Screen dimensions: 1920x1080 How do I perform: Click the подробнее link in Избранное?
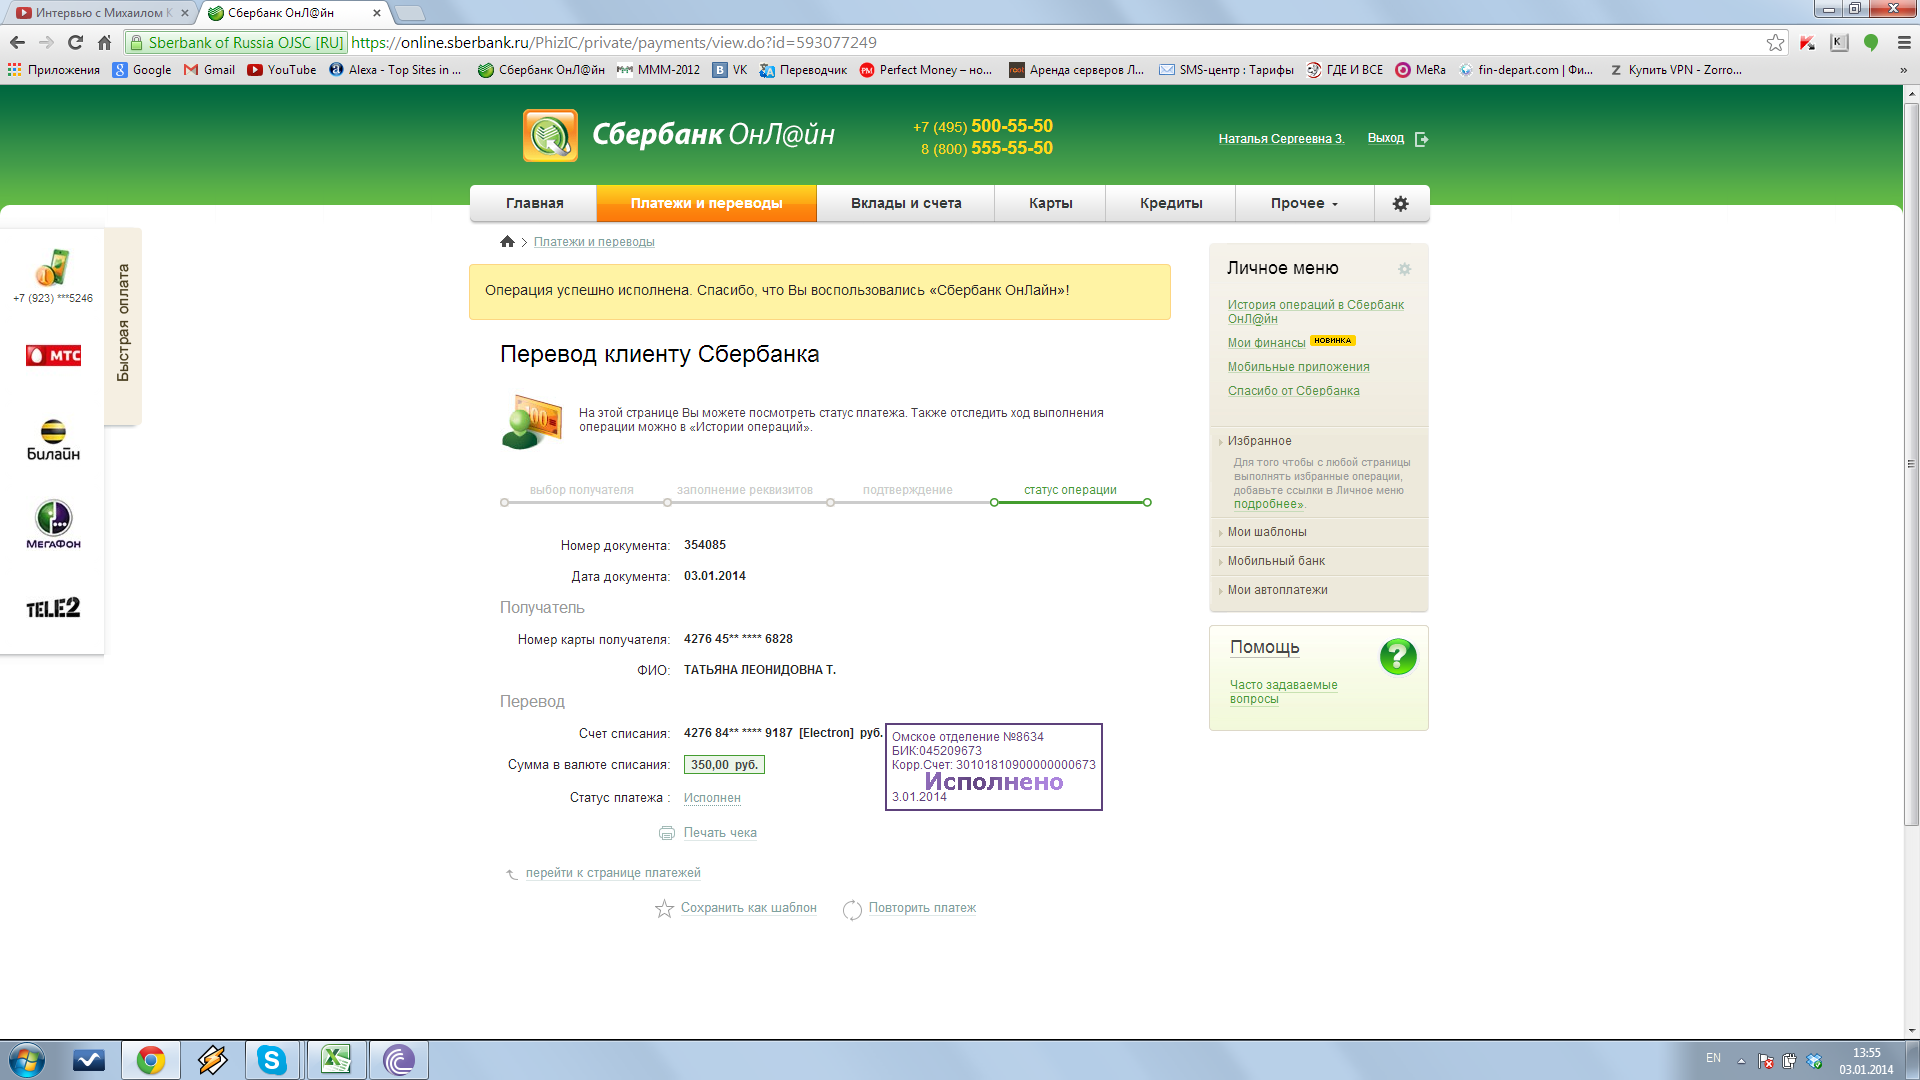pos(1267,505)
